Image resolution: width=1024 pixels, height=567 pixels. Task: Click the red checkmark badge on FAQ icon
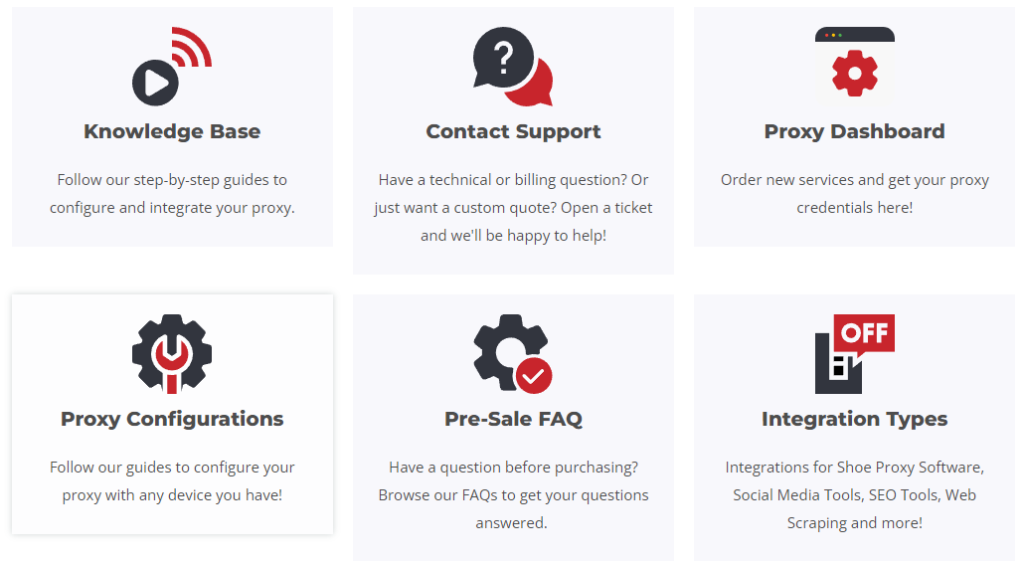534,376
